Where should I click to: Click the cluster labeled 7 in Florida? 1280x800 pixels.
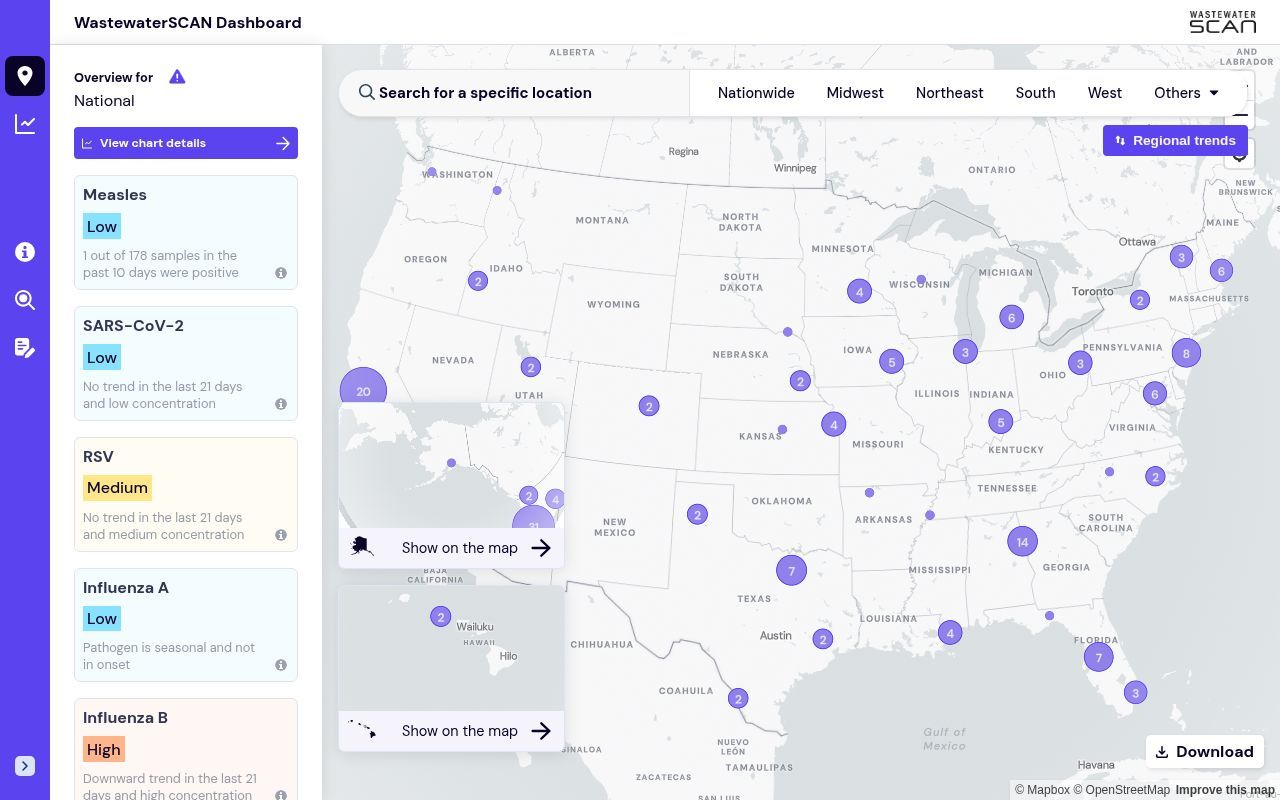1098,657
